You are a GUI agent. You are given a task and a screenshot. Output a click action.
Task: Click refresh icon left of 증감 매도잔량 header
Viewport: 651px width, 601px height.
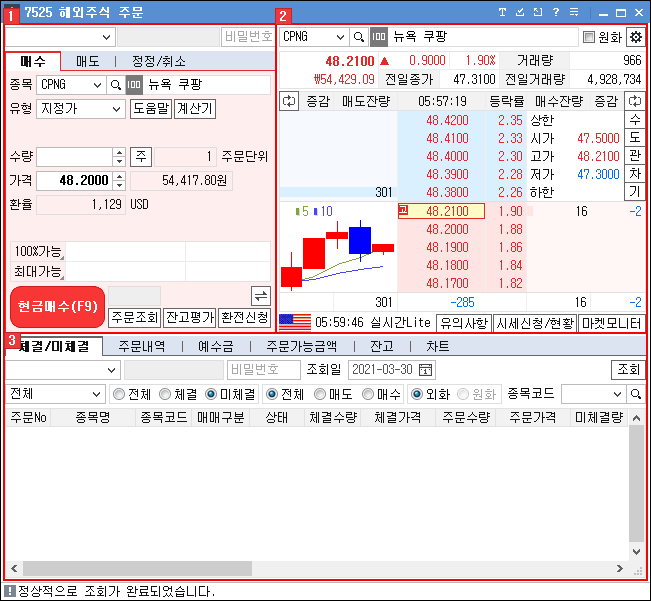289,101
